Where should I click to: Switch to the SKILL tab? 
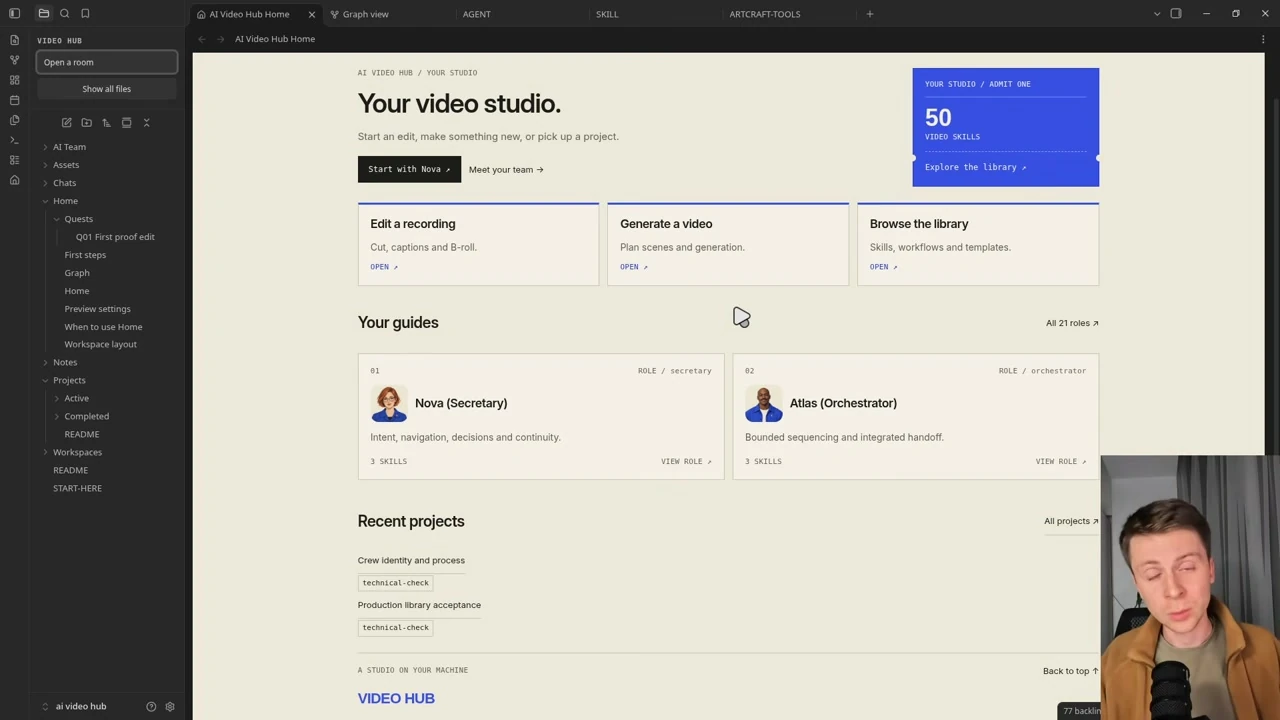607,14
